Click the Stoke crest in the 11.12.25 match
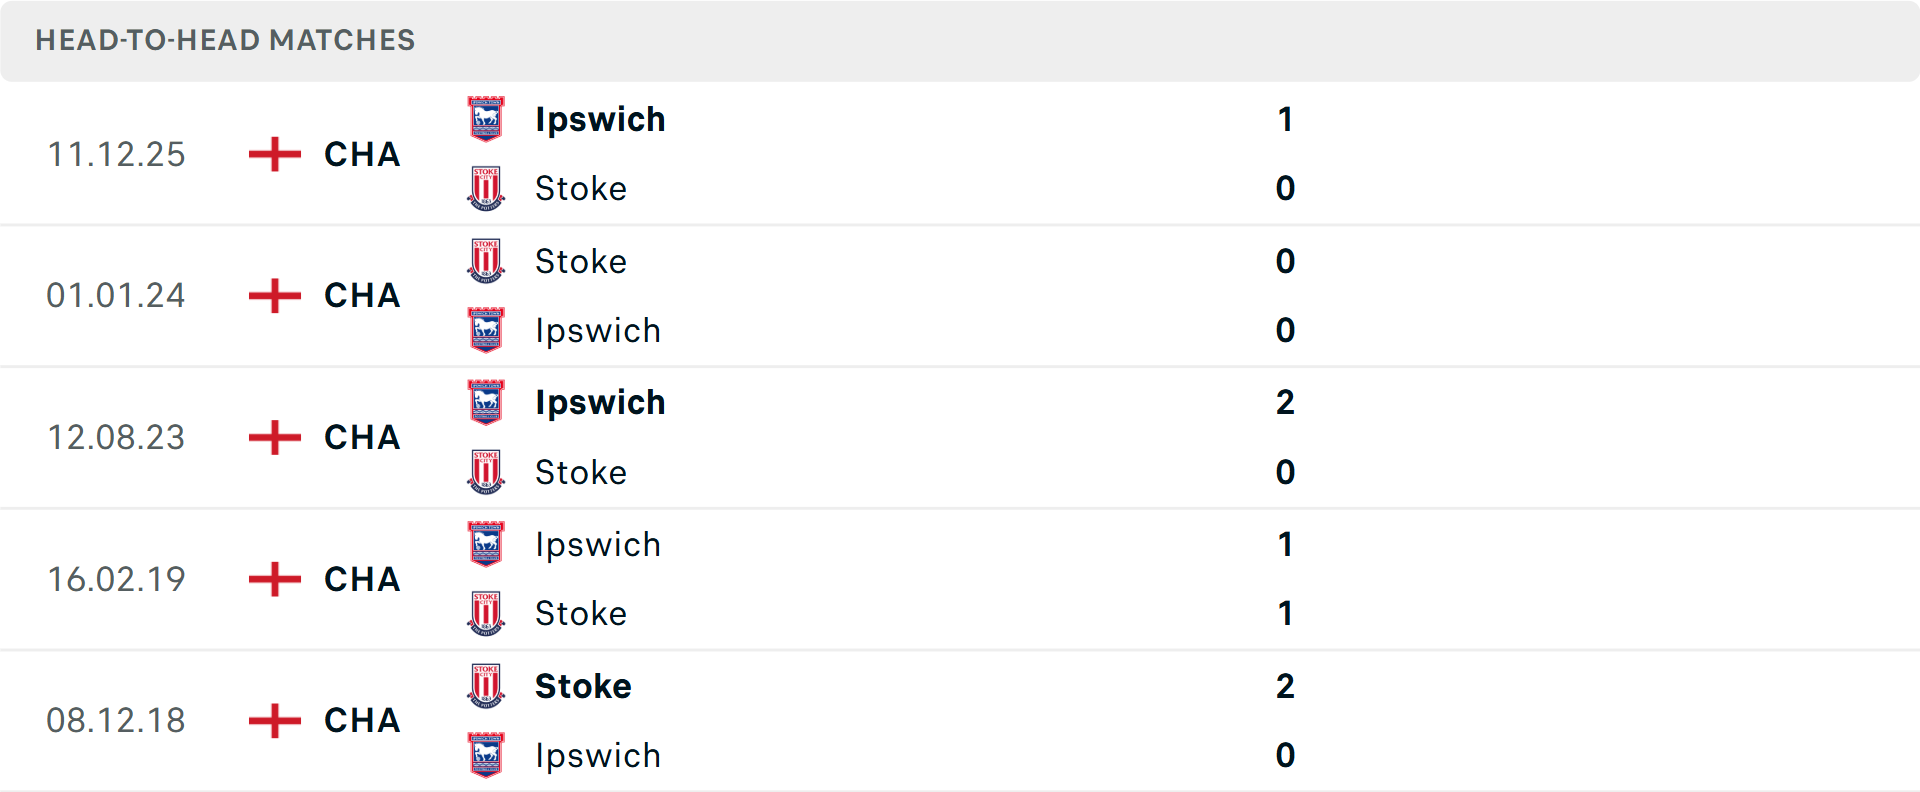This screenshot has height=792, width=1920. click(486, 188)
